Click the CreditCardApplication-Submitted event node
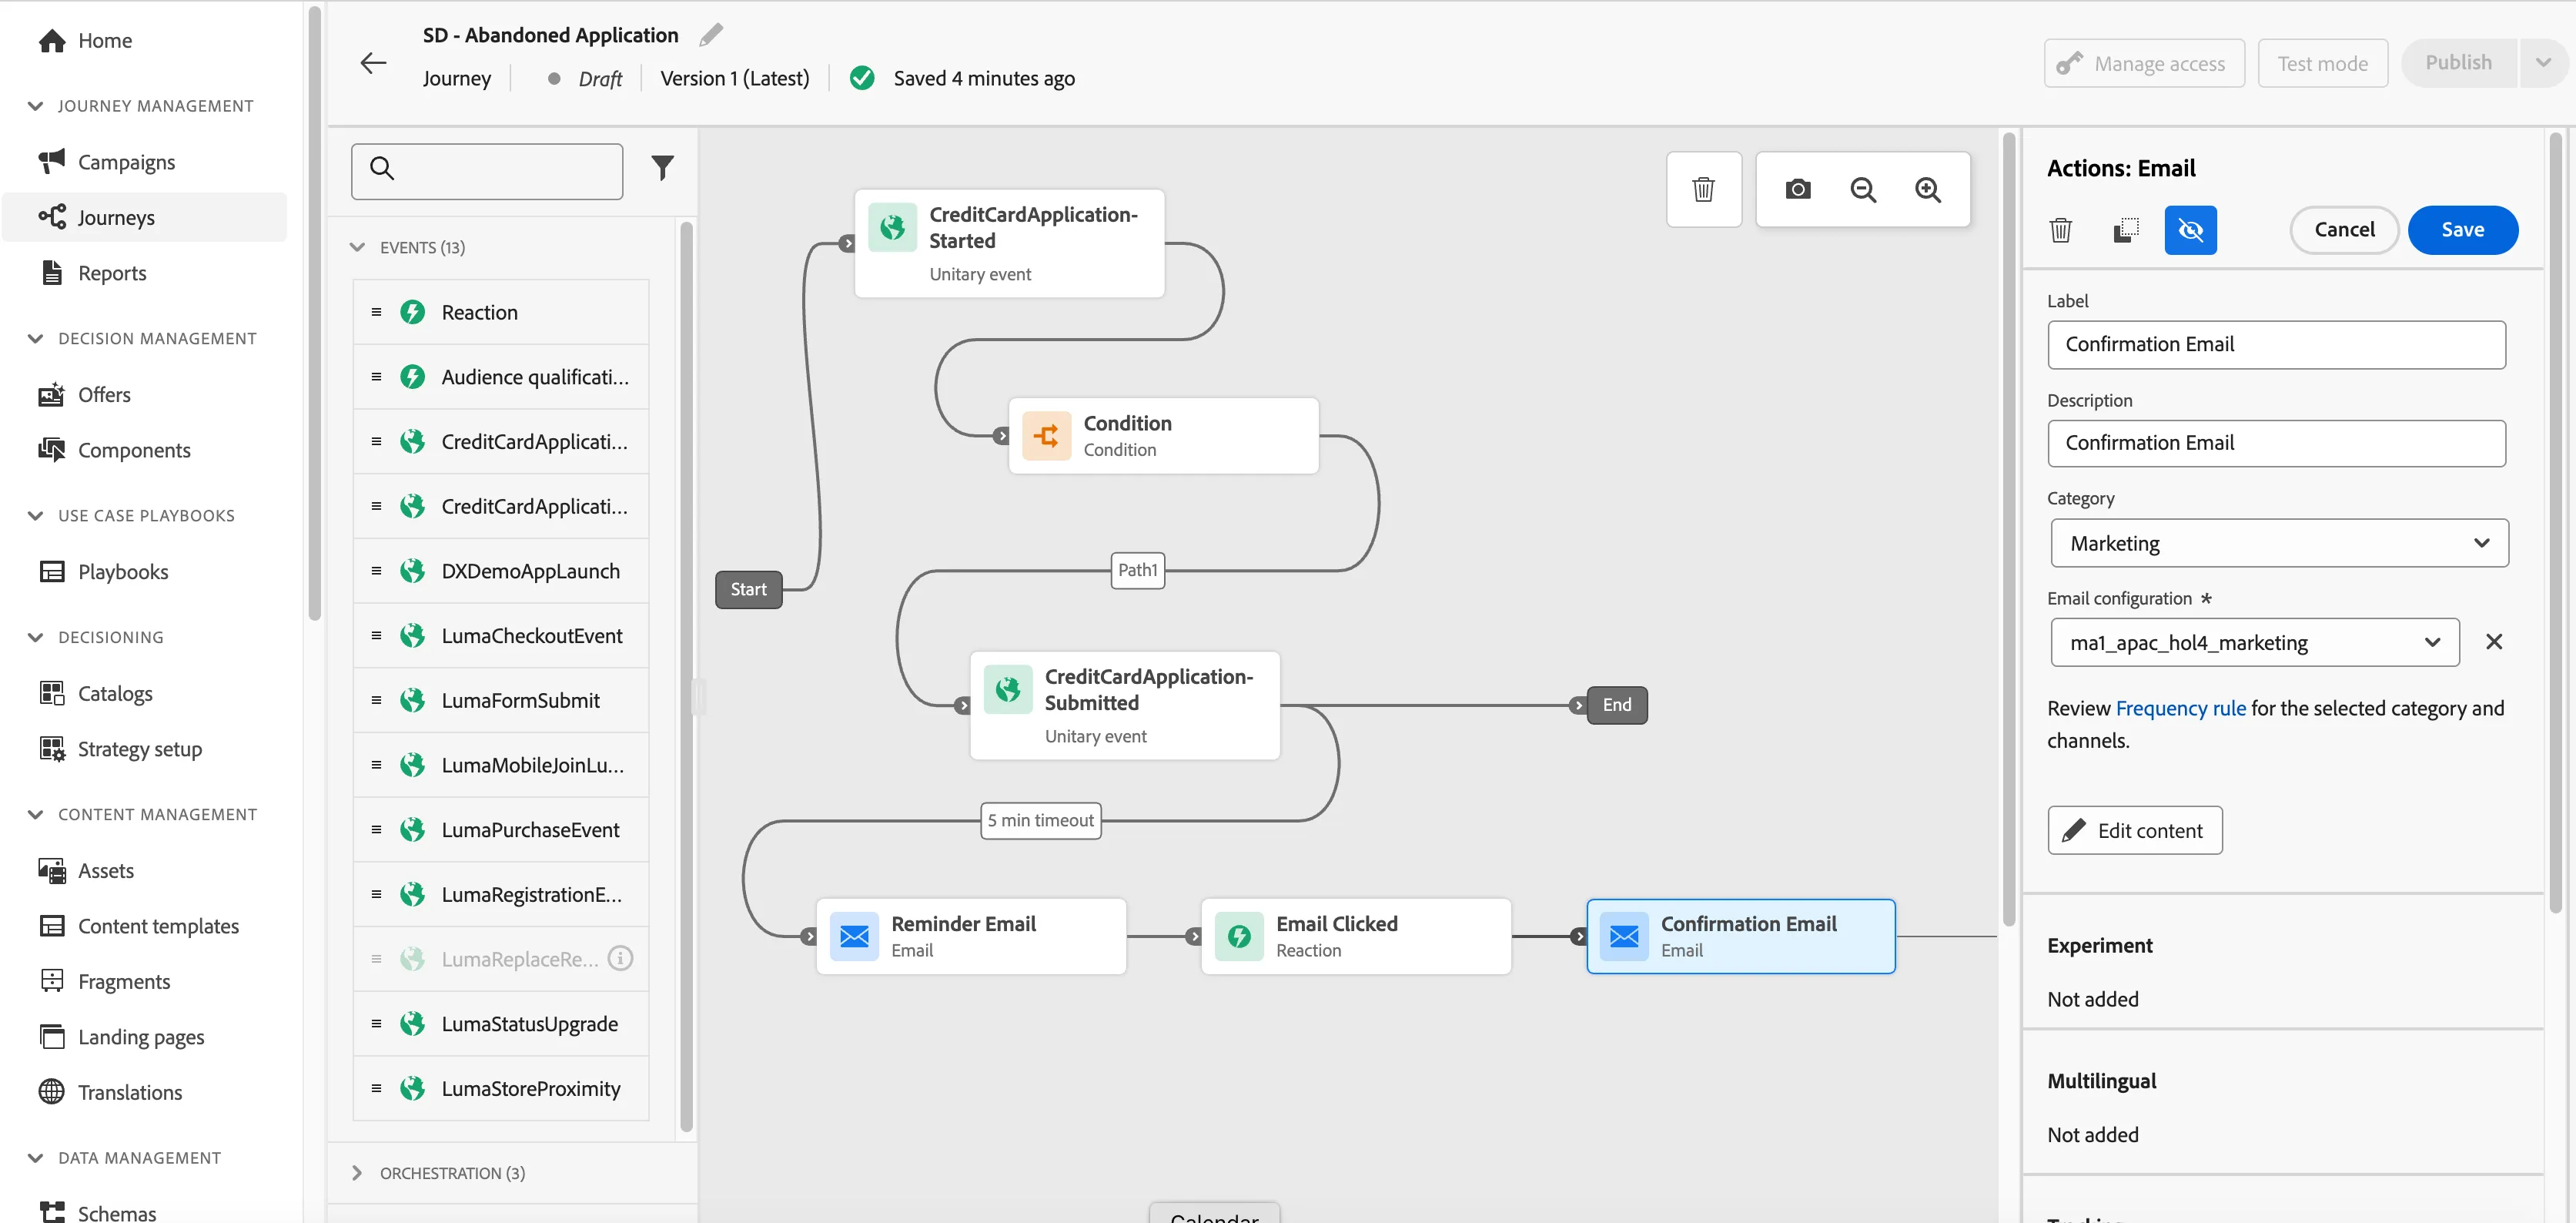 pos(1124,705)
